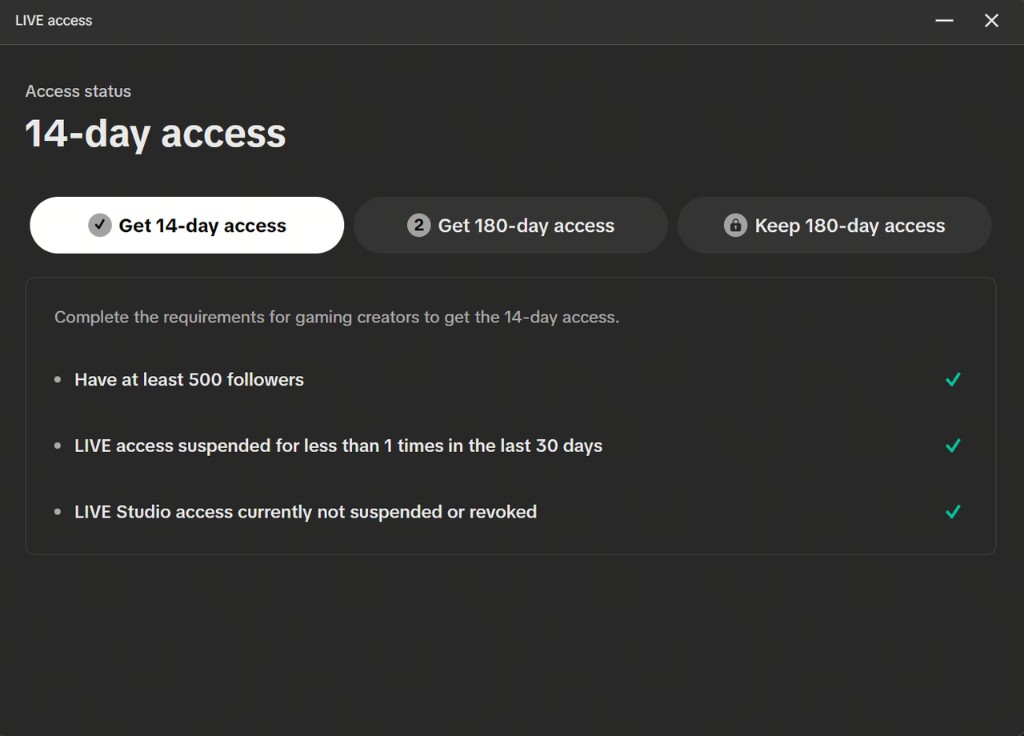Viewport: 1024px width, 736px height.
Task: Expand the Get 180-day access section
Action: tap(510, 225)
